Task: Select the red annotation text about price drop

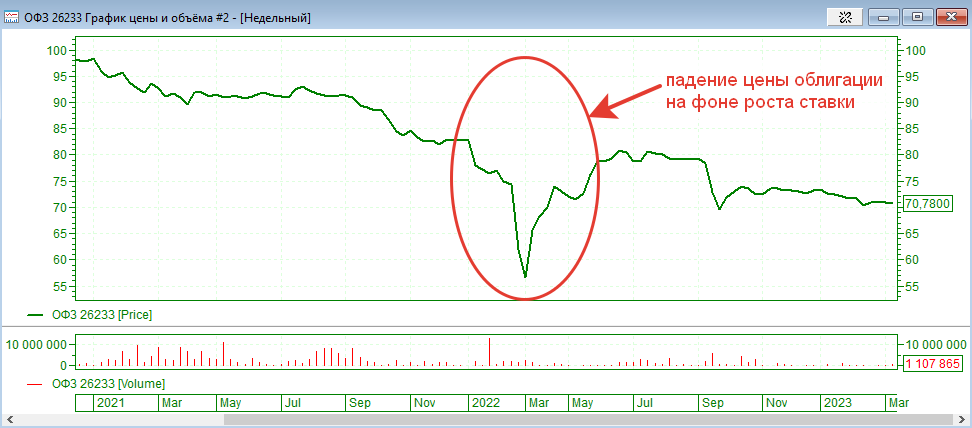Action: point(773,91)
